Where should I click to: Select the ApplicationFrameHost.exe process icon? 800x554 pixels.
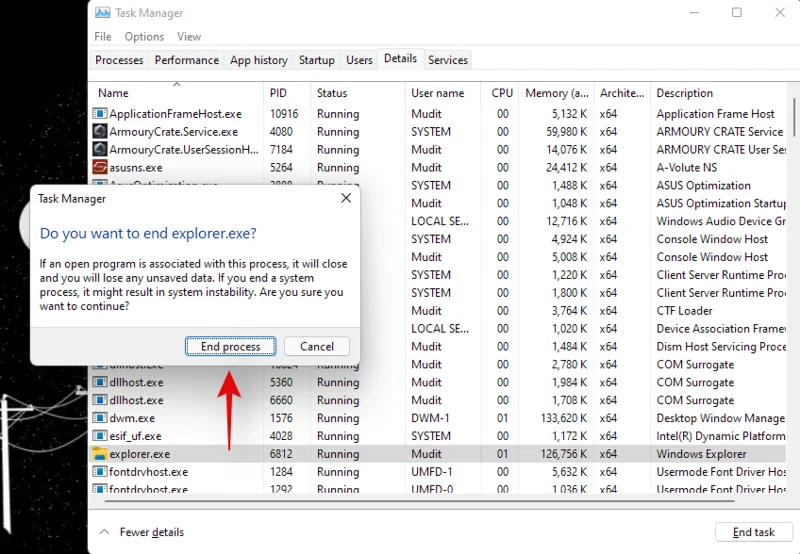tap(100, 114)
